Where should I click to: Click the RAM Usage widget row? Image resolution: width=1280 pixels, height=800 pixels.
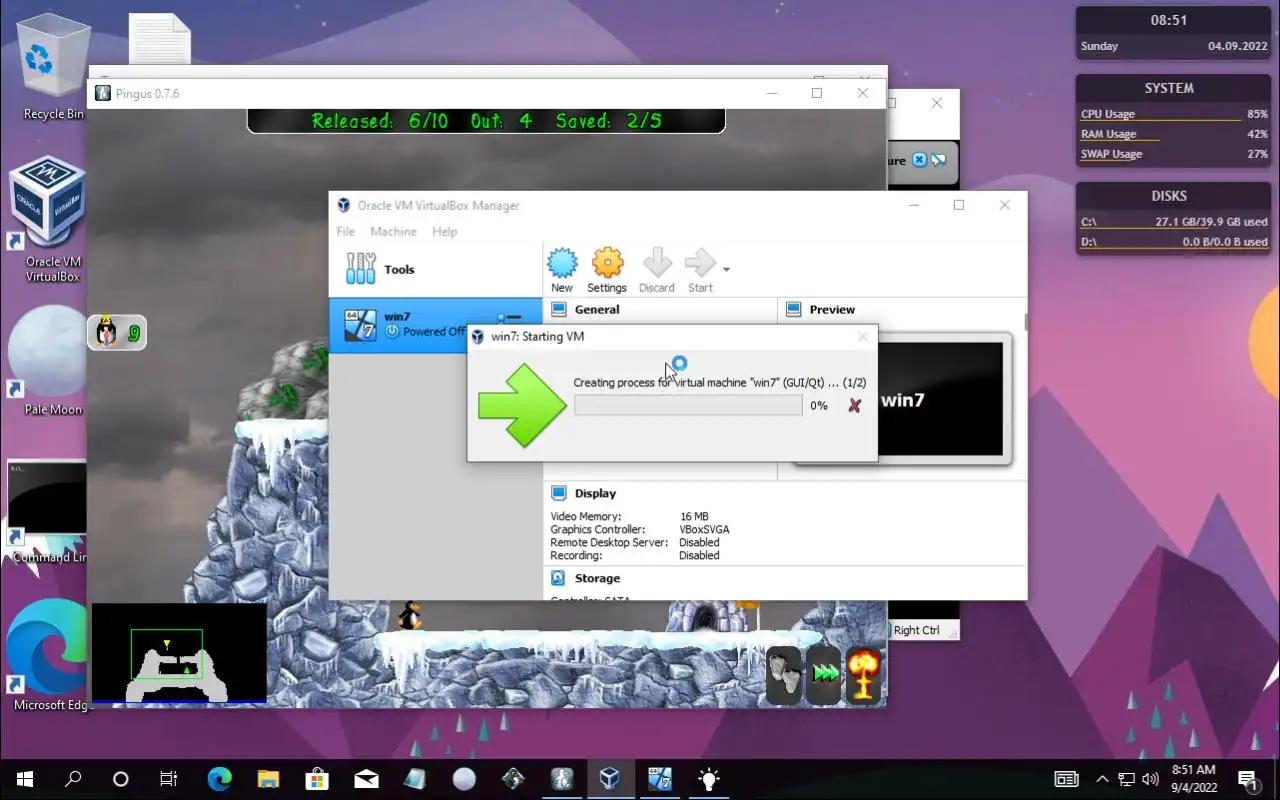point(1174,134)
